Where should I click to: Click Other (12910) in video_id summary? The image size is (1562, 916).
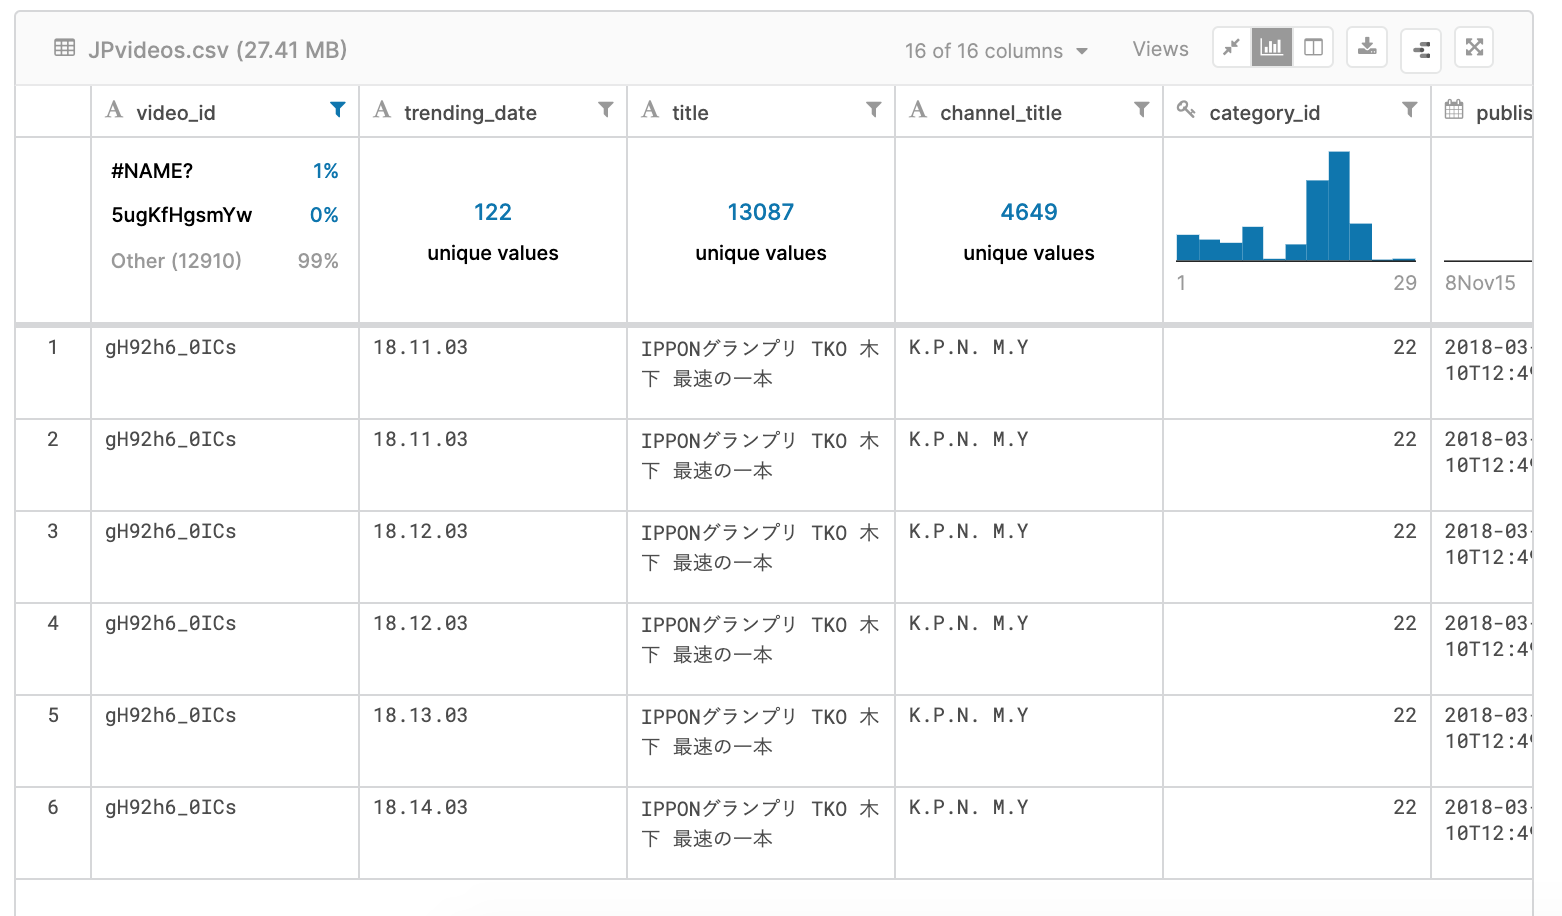[176, 261]
